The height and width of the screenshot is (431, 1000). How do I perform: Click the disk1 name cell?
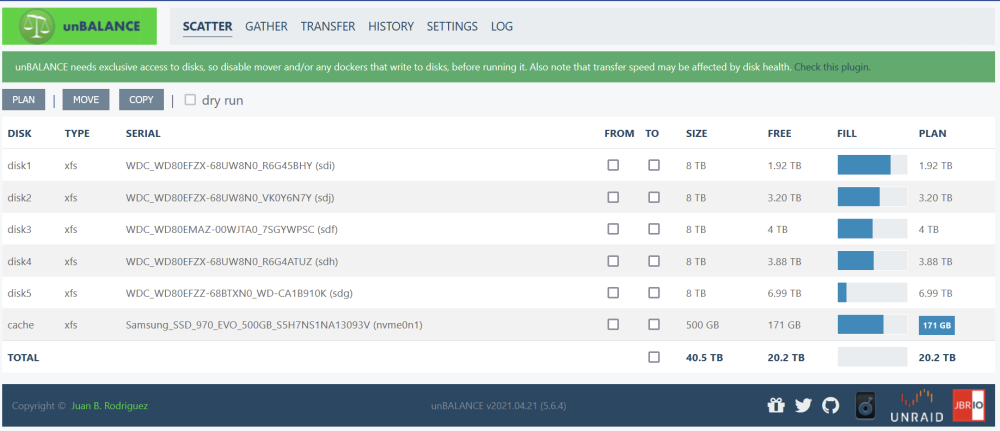pyautogui.click(x=20, y=166)
